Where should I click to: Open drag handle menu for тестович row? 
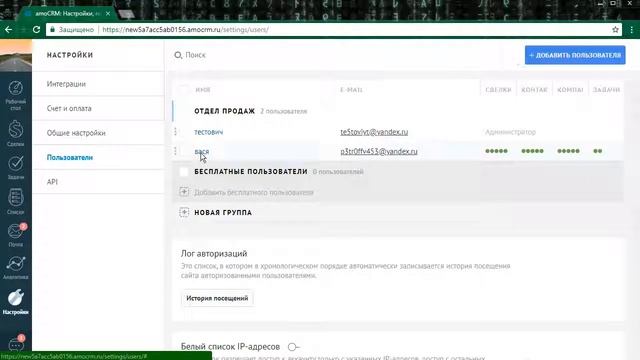[176, 131]
